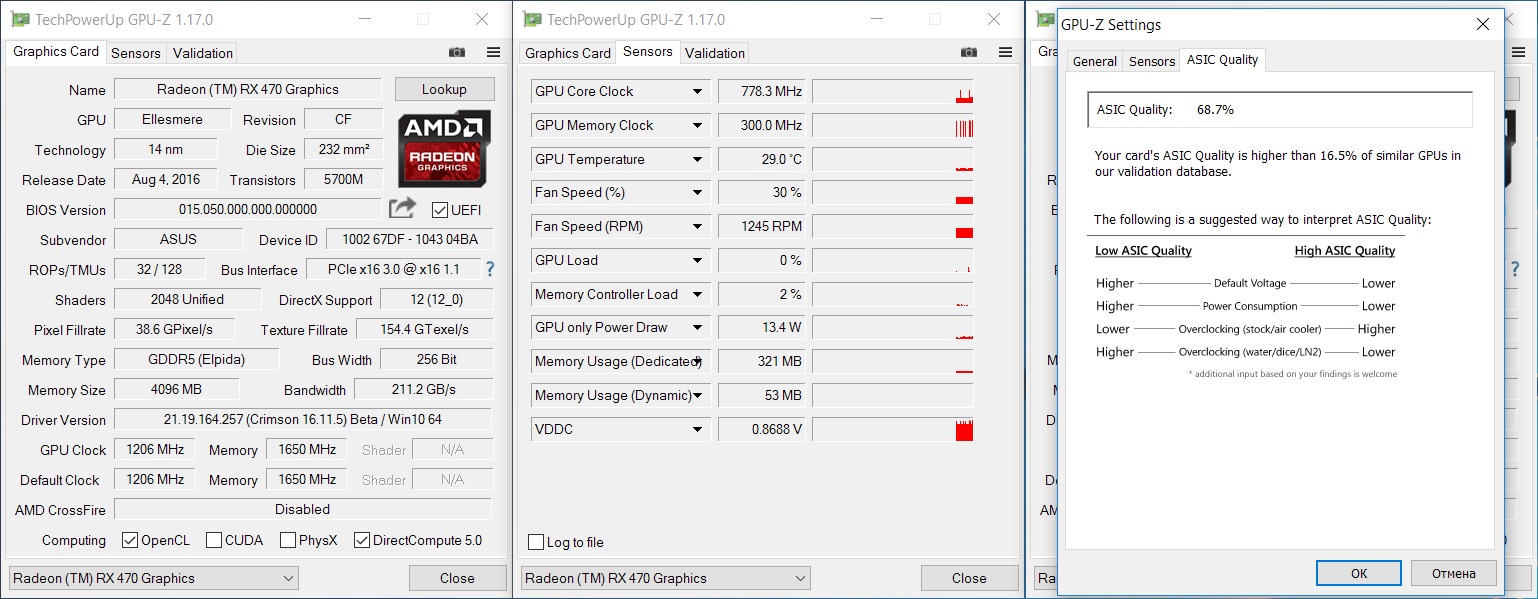1538x599 pixels.
Task: Click the GPU Core Clock history graph
Action: click(892, 91)
